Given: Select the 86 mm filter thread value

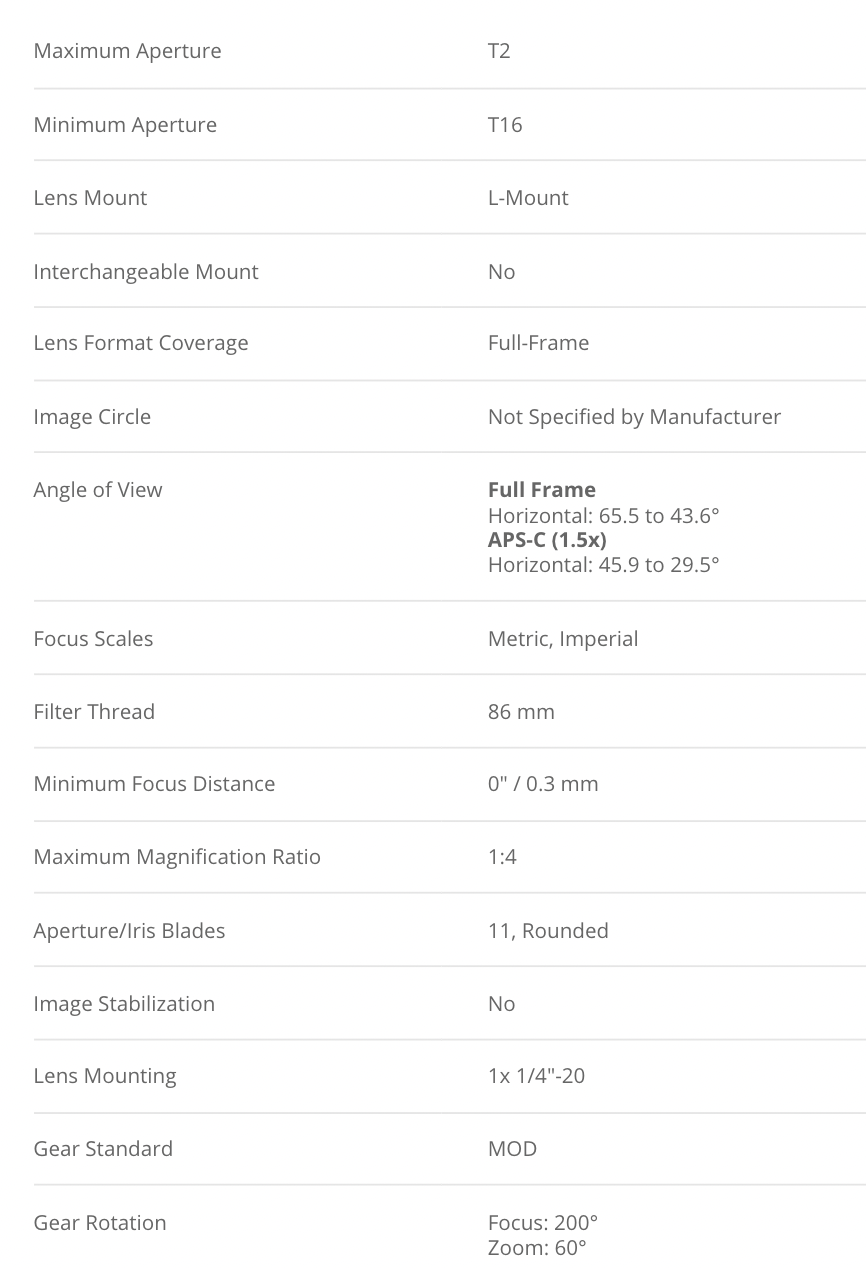Looking at the screenshot, I should 521,712.
